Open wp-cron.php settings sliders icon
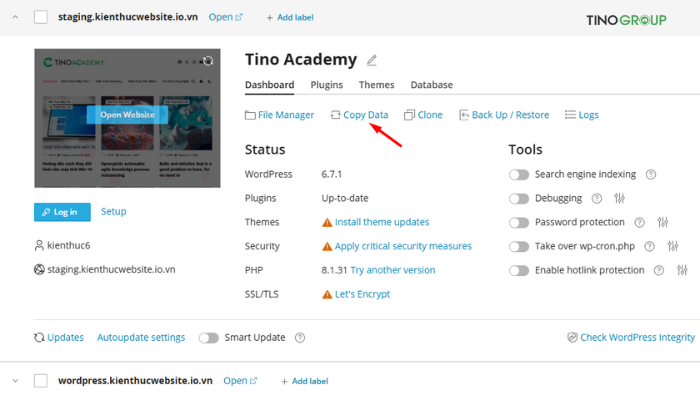Image resolution: width=700 pixels, height=400 pixels. coord(673,246)
